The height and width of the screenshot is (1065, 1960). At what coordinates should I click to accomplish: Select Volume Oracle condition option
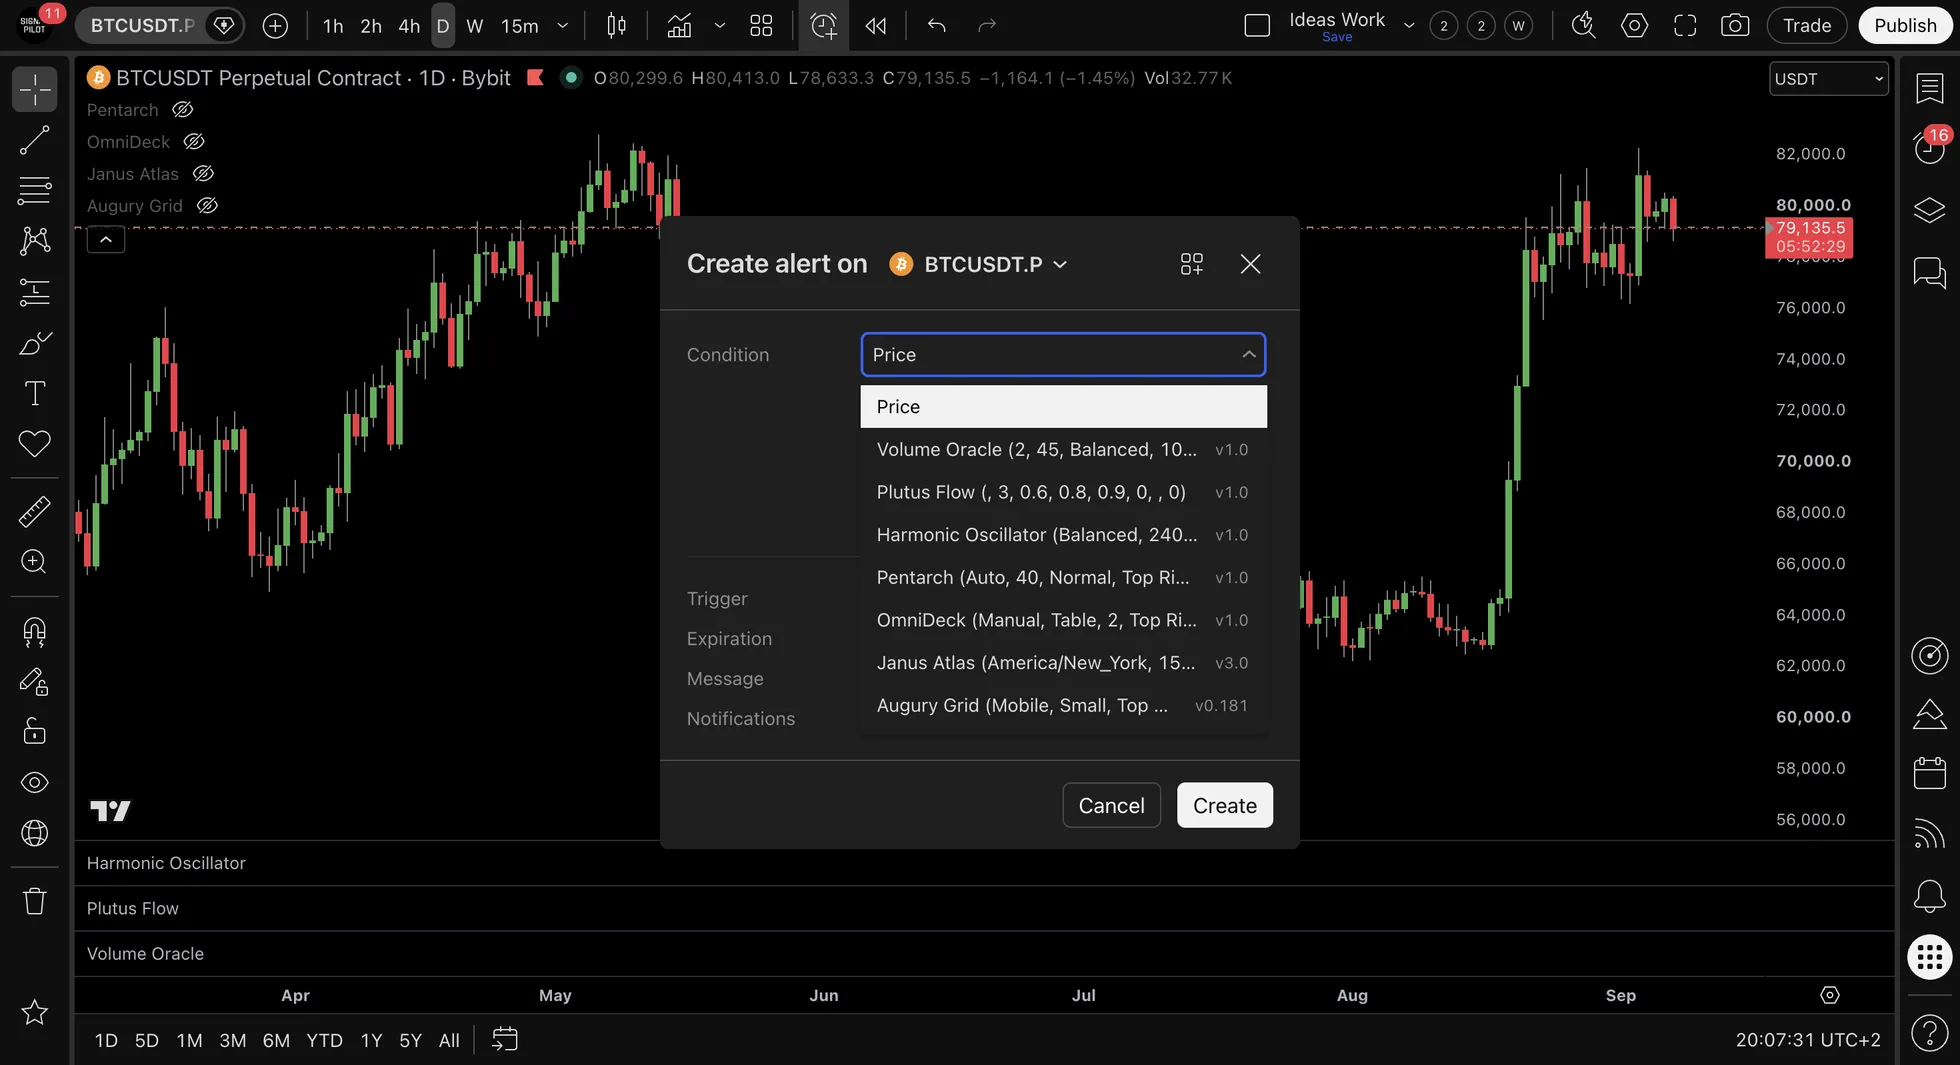[x=1063, y=450]
